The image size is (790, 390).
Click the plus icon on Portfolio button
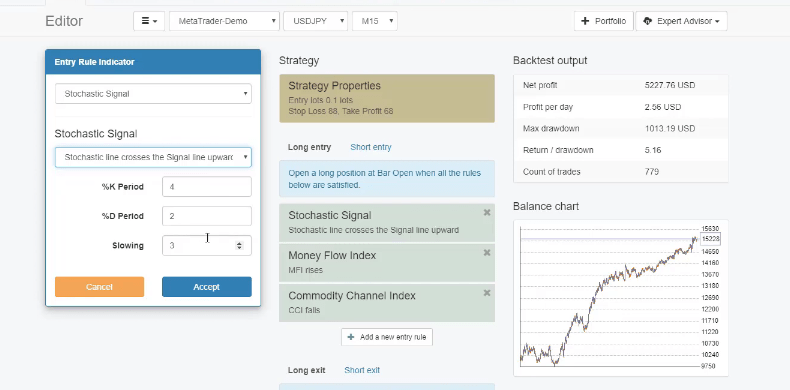click(585, 21)
